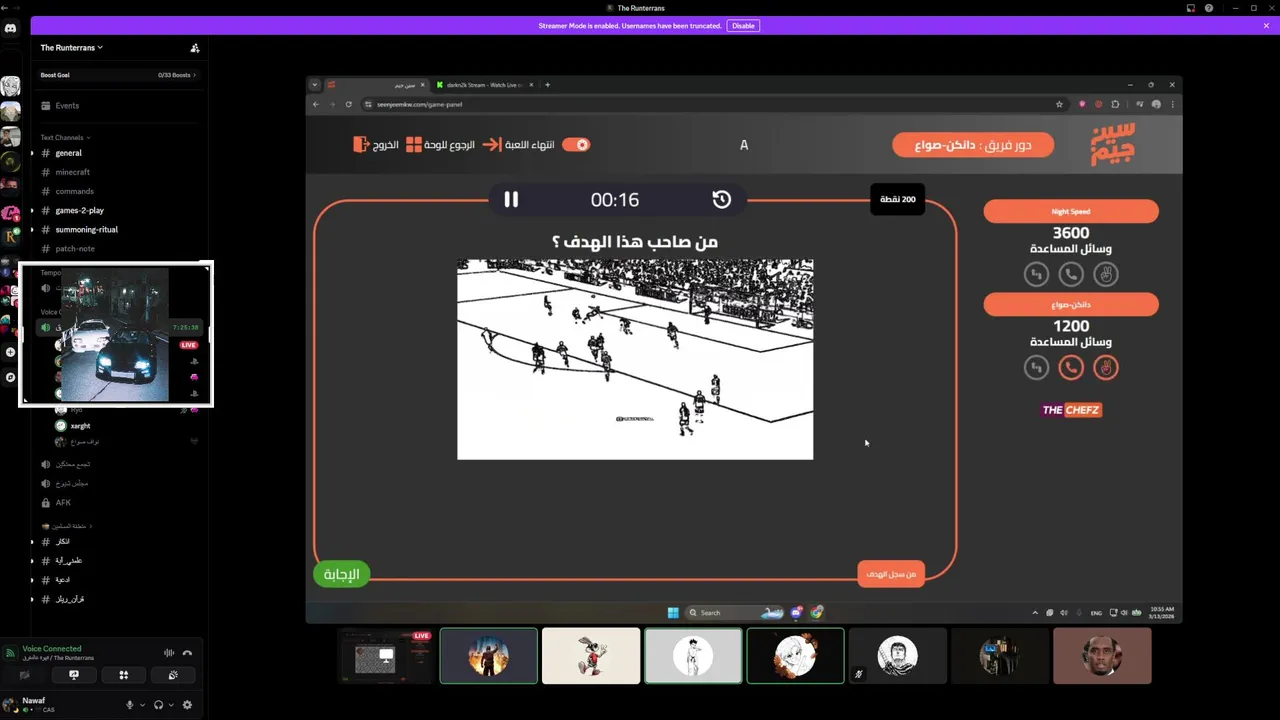Screen dimensions: 1280x720
Task: Click the orange من سجل الهدف button
Action: (x=891, y=573)
